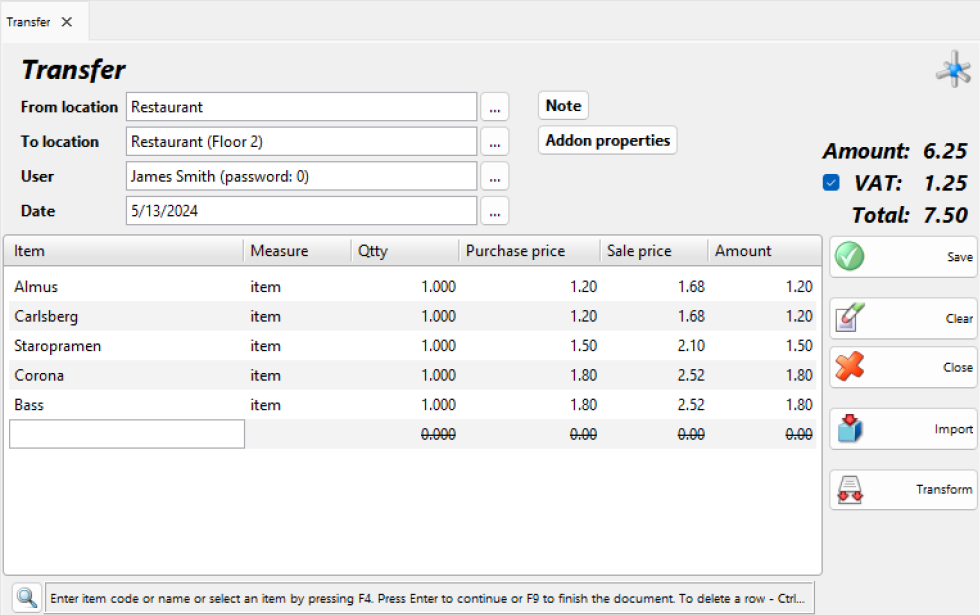This screenshot has width=980, height=615.
Task: Sort by the Qtty column header
Action: pyautogui.click(x=404, y=251)
